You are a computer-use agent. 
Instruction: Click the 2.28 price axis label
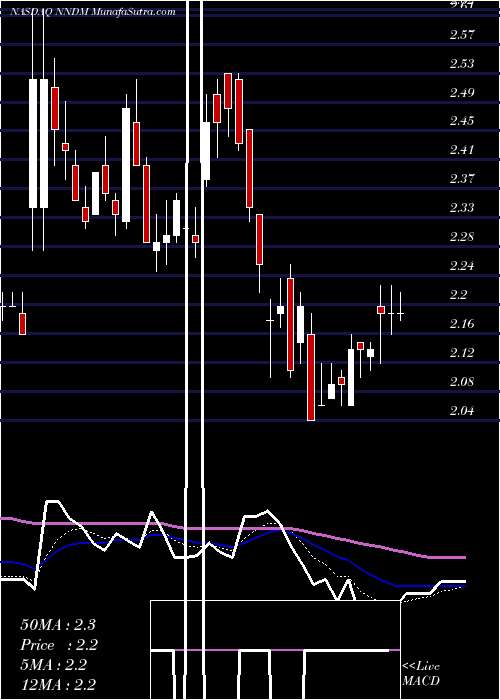(462, 237)
